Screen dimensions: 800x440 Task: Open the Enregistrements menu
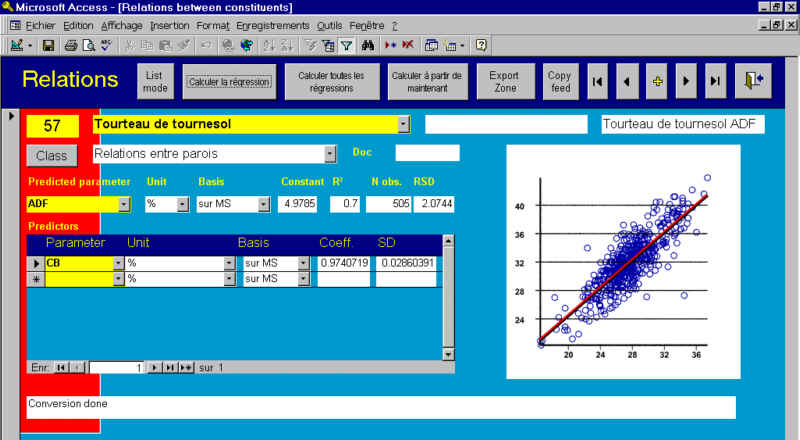[273, 24]
